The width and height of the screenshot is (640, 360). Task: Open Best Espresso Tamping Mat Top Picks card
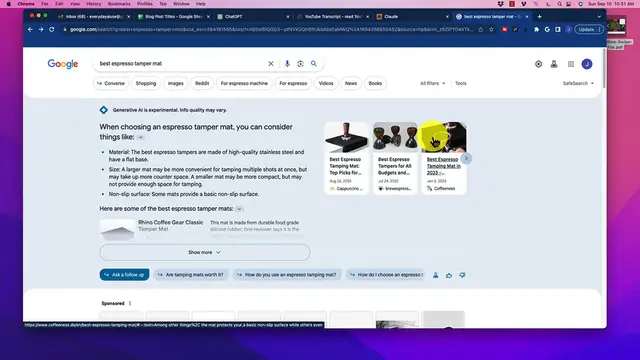(x=346, y=158)
